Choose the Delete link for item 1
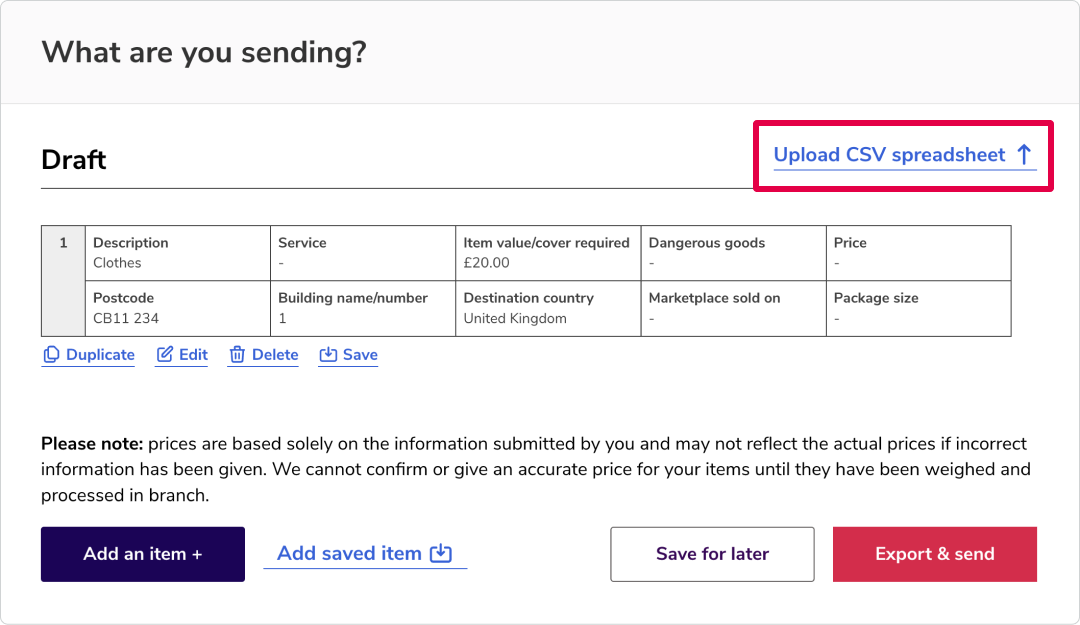1080x625 pixels. pyautogui.click(x=275, y=355)
